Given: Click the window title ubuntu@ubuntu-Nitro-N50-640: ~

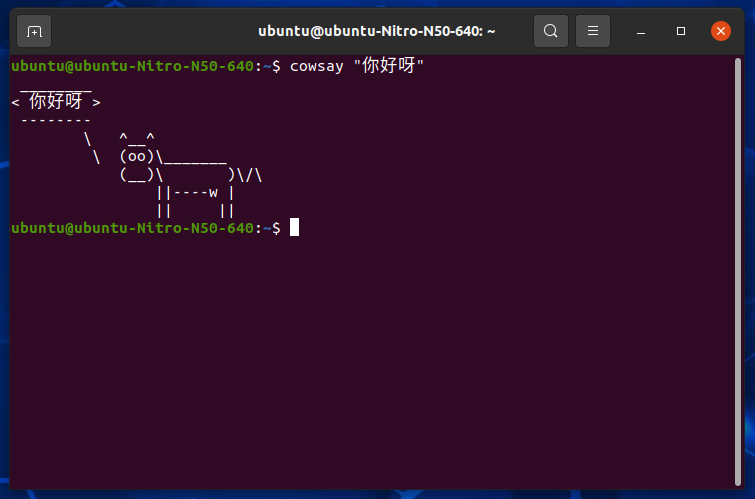Looking at the screenshot, I should [x=377, y=31].
